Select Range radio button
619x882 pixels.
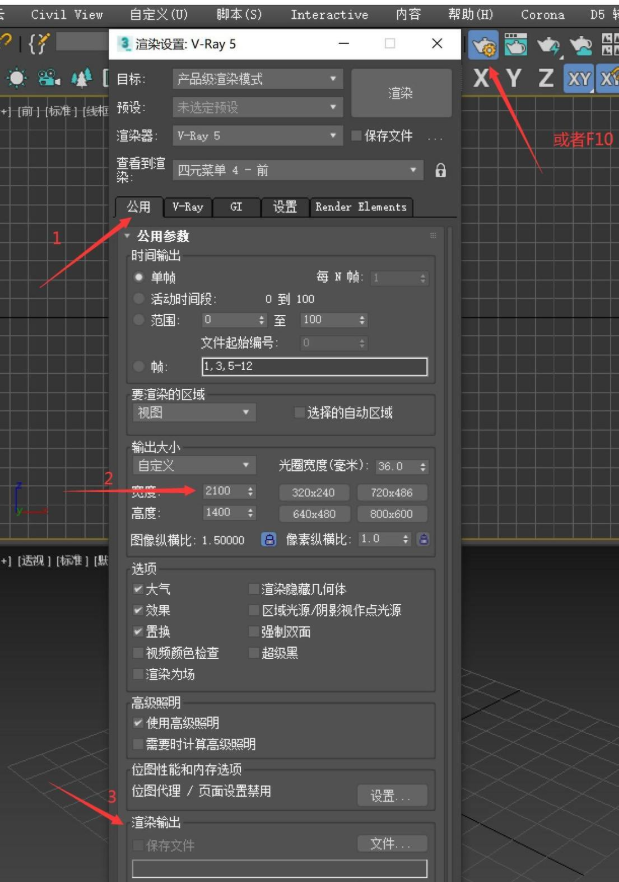138,320
